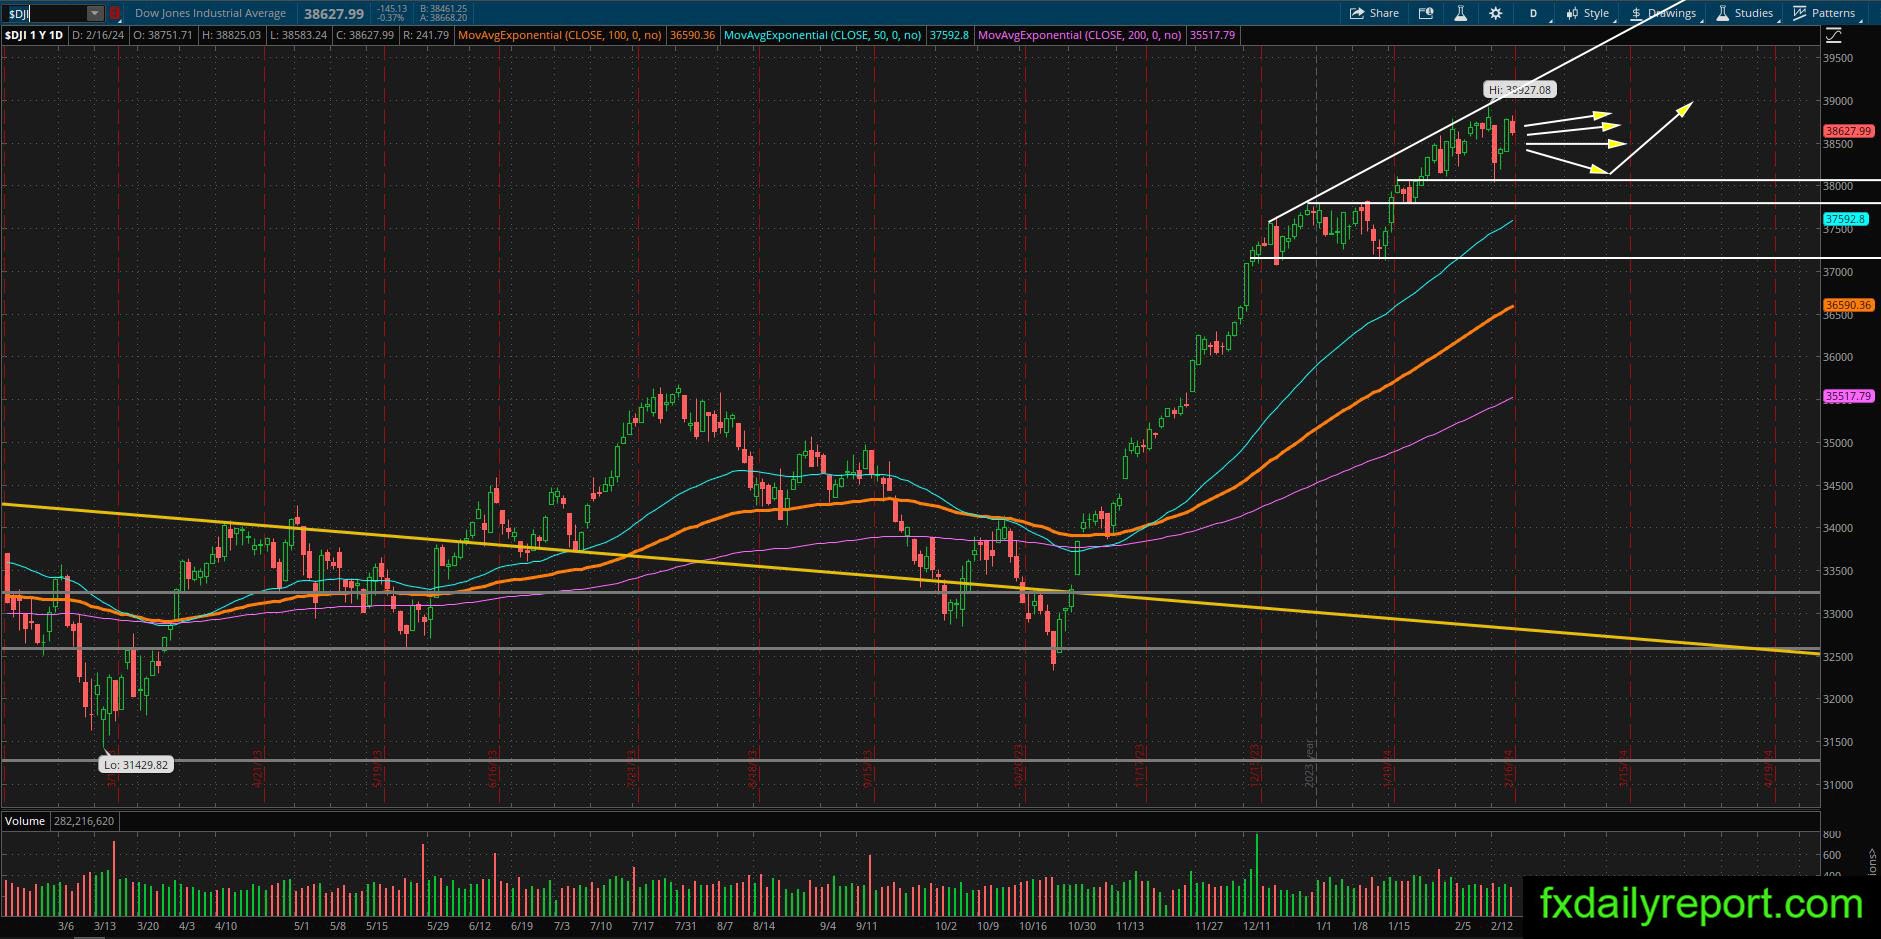Click the Studies flask icon
This screenshot has height=939, width=1881.
[1723, 13]
